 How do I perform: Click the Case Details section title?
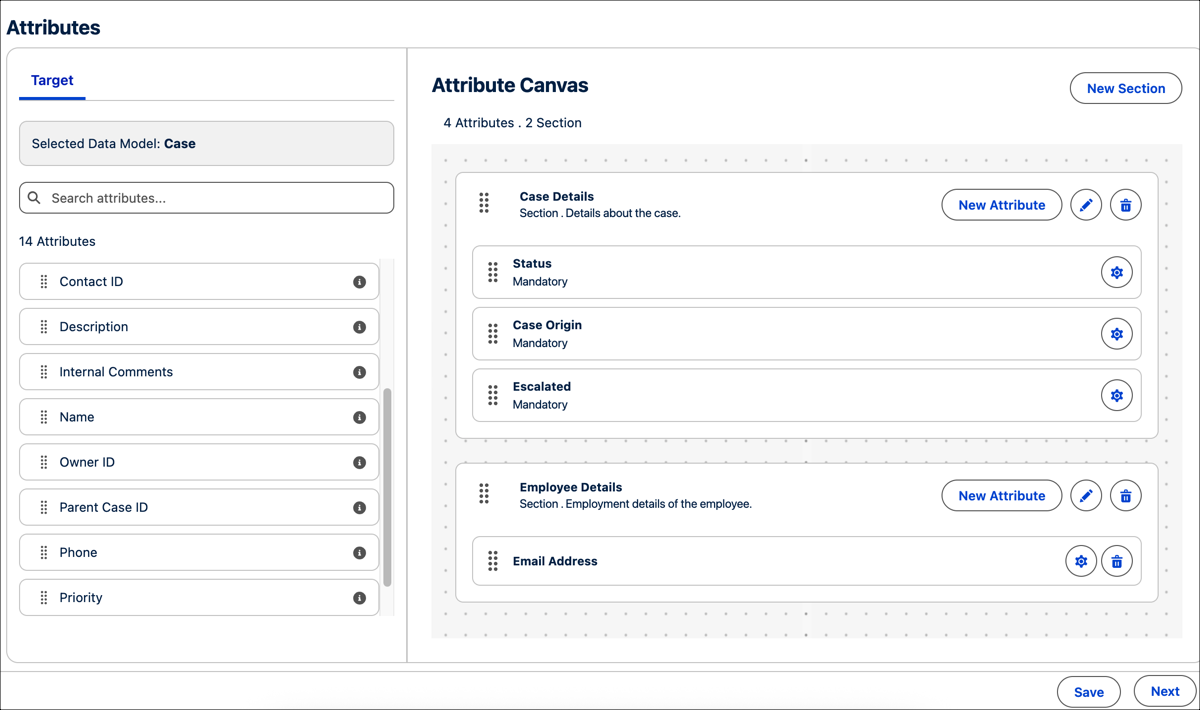(557, 197)
